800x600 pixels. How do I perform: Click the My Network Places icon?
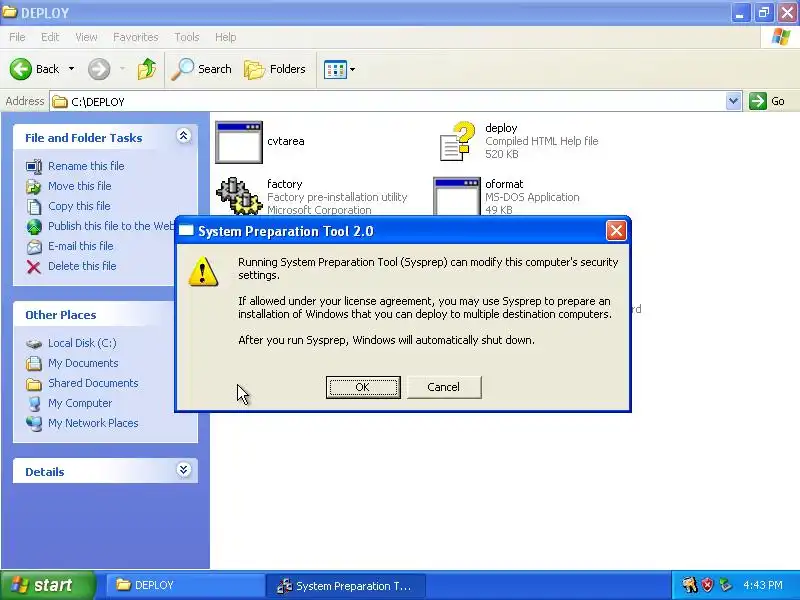tap(34, 423)
